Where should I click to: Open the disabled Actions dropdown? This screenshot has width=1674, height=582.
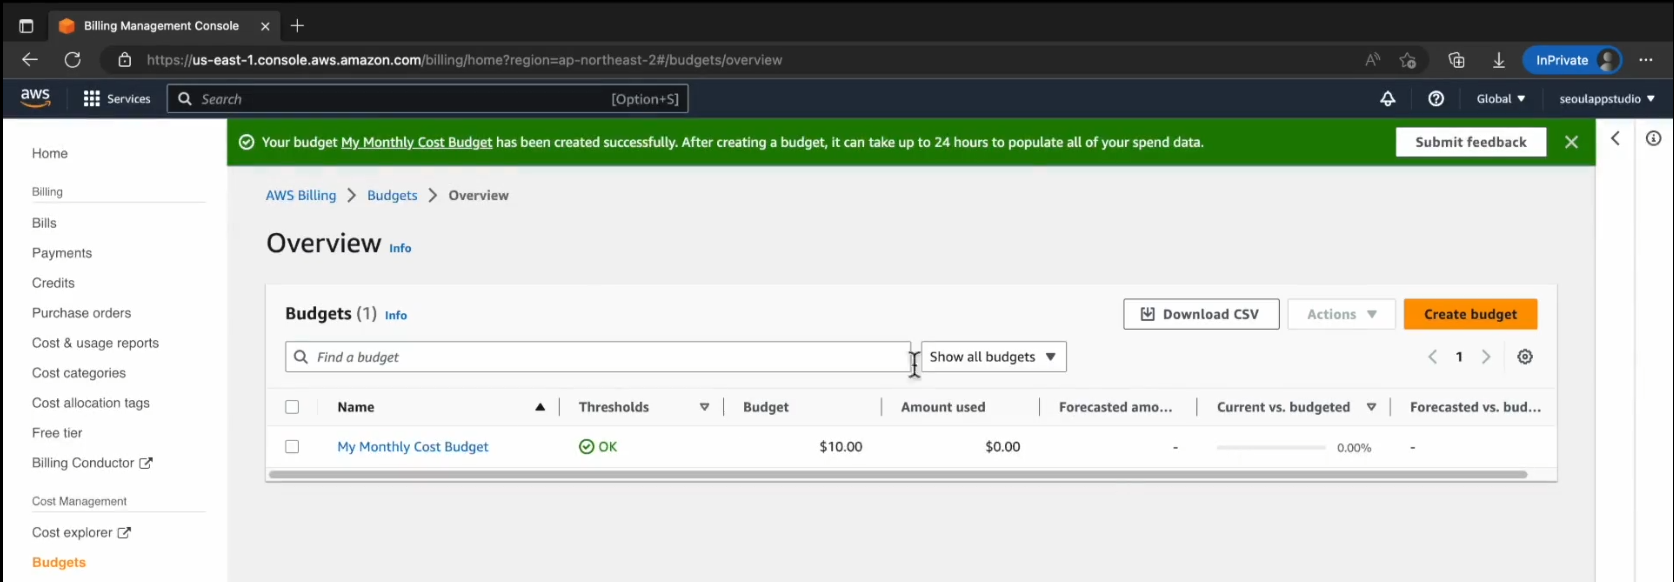click(x=1342, y=314)
